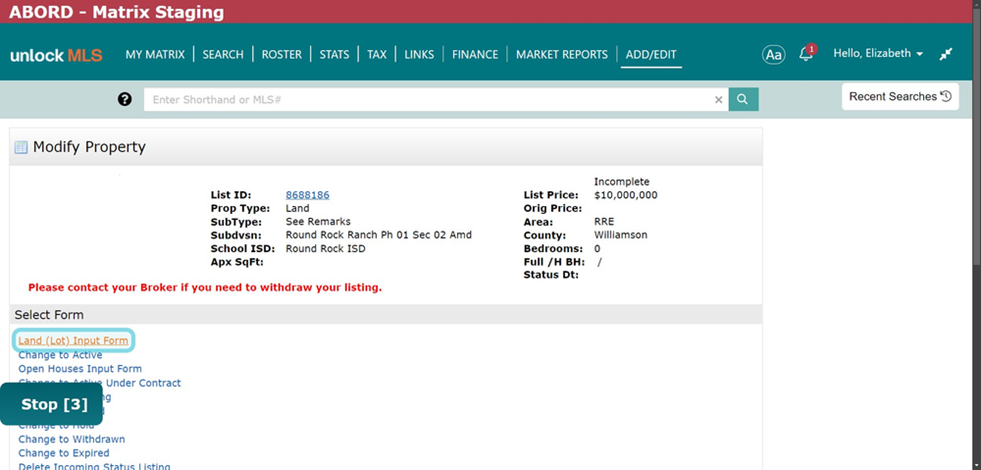Click the Modify Property grid icon
This screenshot has width=981, height=470.
click(x=21, y=148)
